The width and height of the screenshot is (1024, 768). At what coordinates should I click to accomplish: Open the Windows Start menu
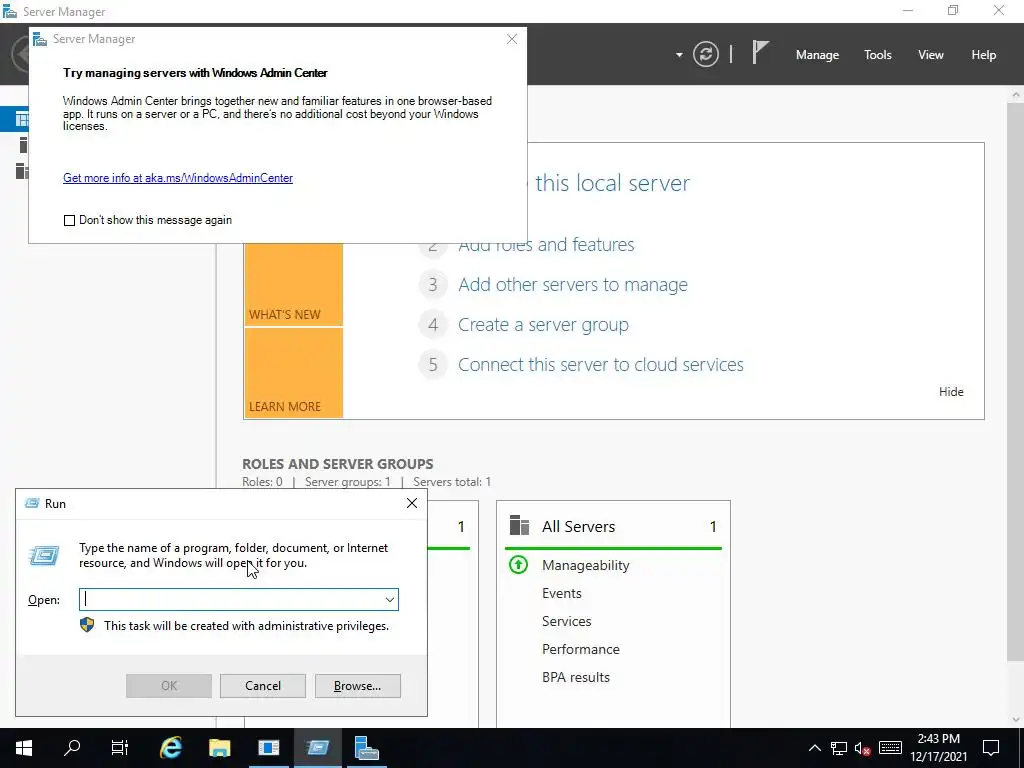pyautogui.click(x=24, y=748)
